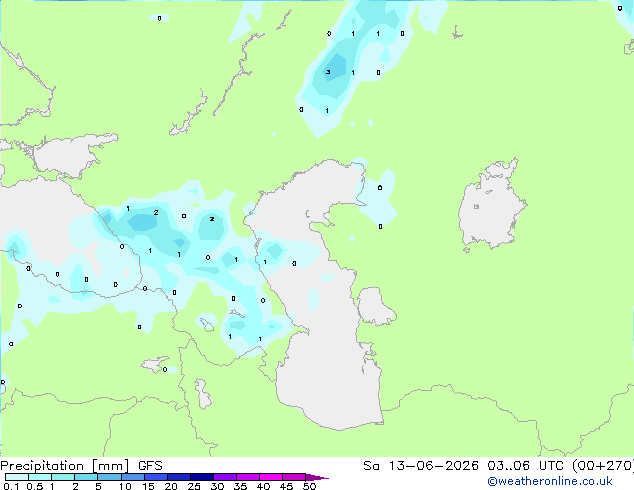The width and height of the screenshot is (634, 490).
Task: Pick the legend swatch between 2 and 5
Action: coord(86,477)
